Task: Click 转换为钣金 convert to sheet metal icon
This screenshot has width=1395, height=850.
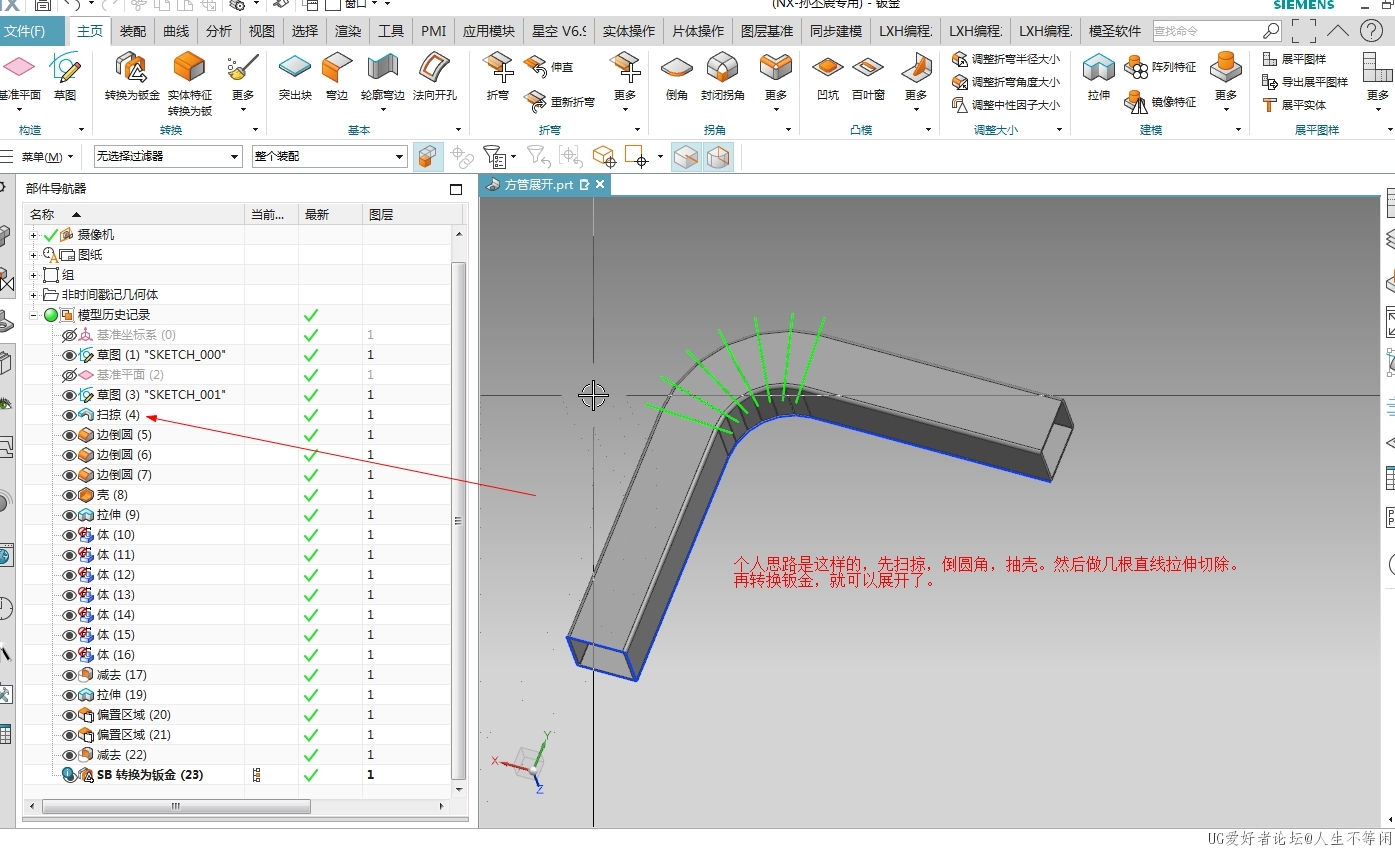Action: coord(132,78)
